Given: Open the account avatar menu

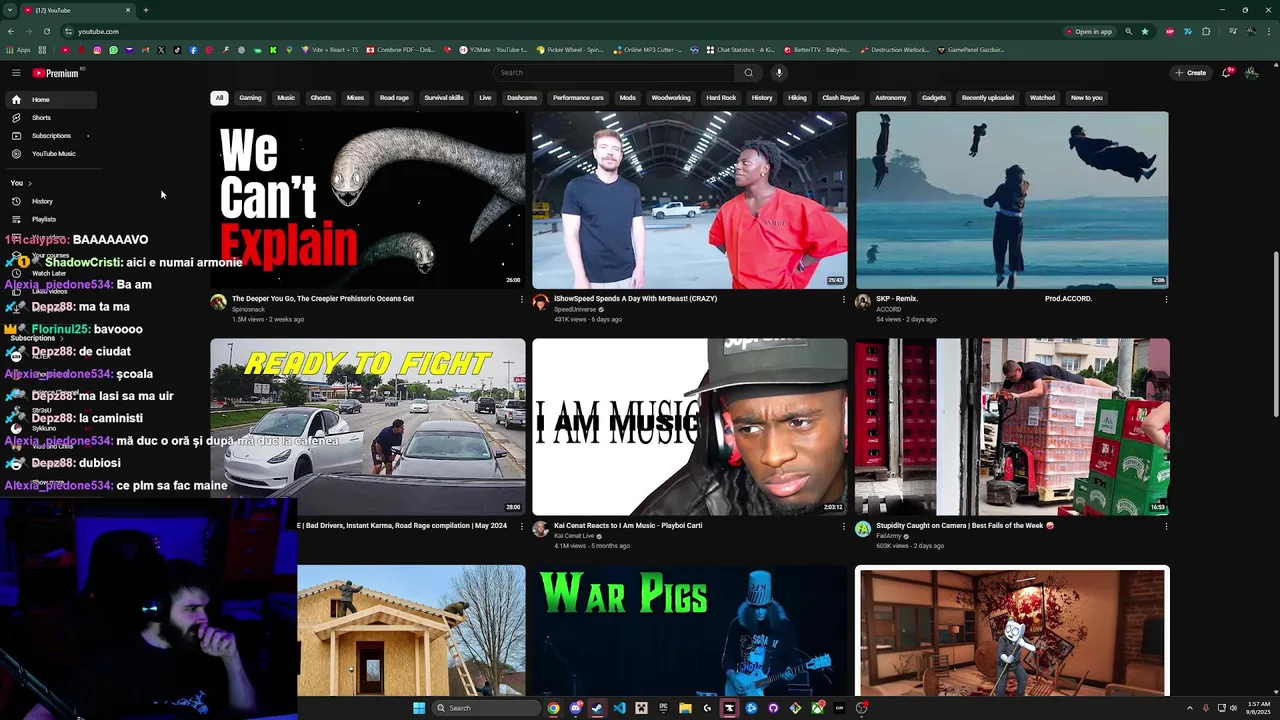Looking at the screenshot, I should pyautogui.click(x=1252, y=73).
